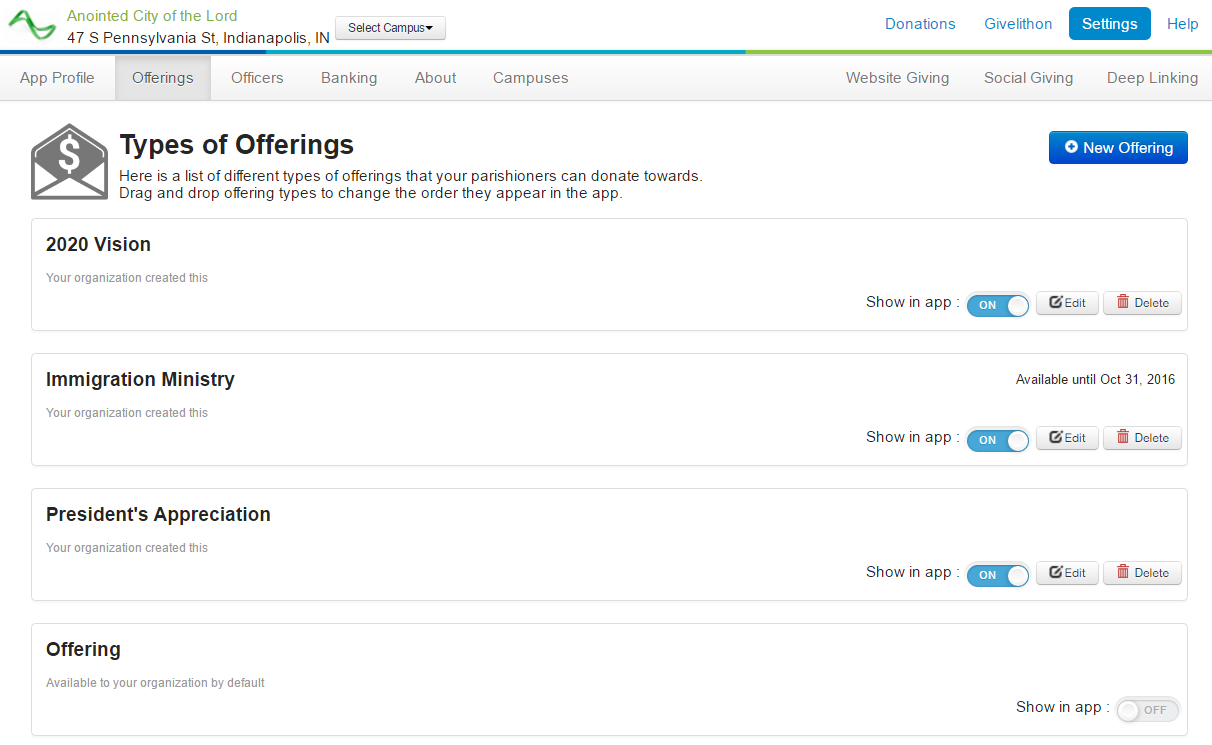
Task: Disable Show in app for President's Appreciation
Action: (x=997, y=575)
